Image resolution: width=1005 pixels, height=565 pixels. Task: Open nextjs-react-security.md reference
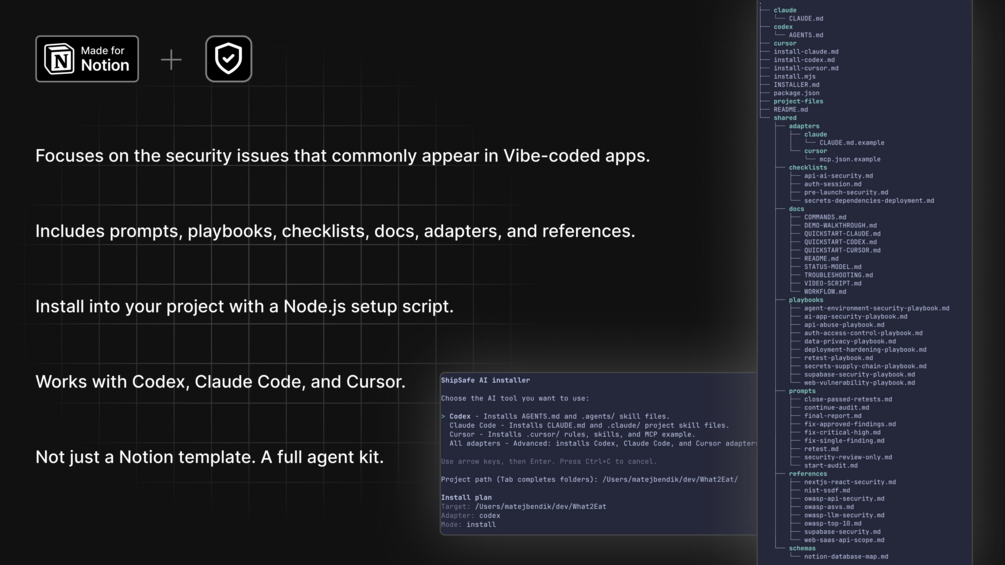[850, 482]
